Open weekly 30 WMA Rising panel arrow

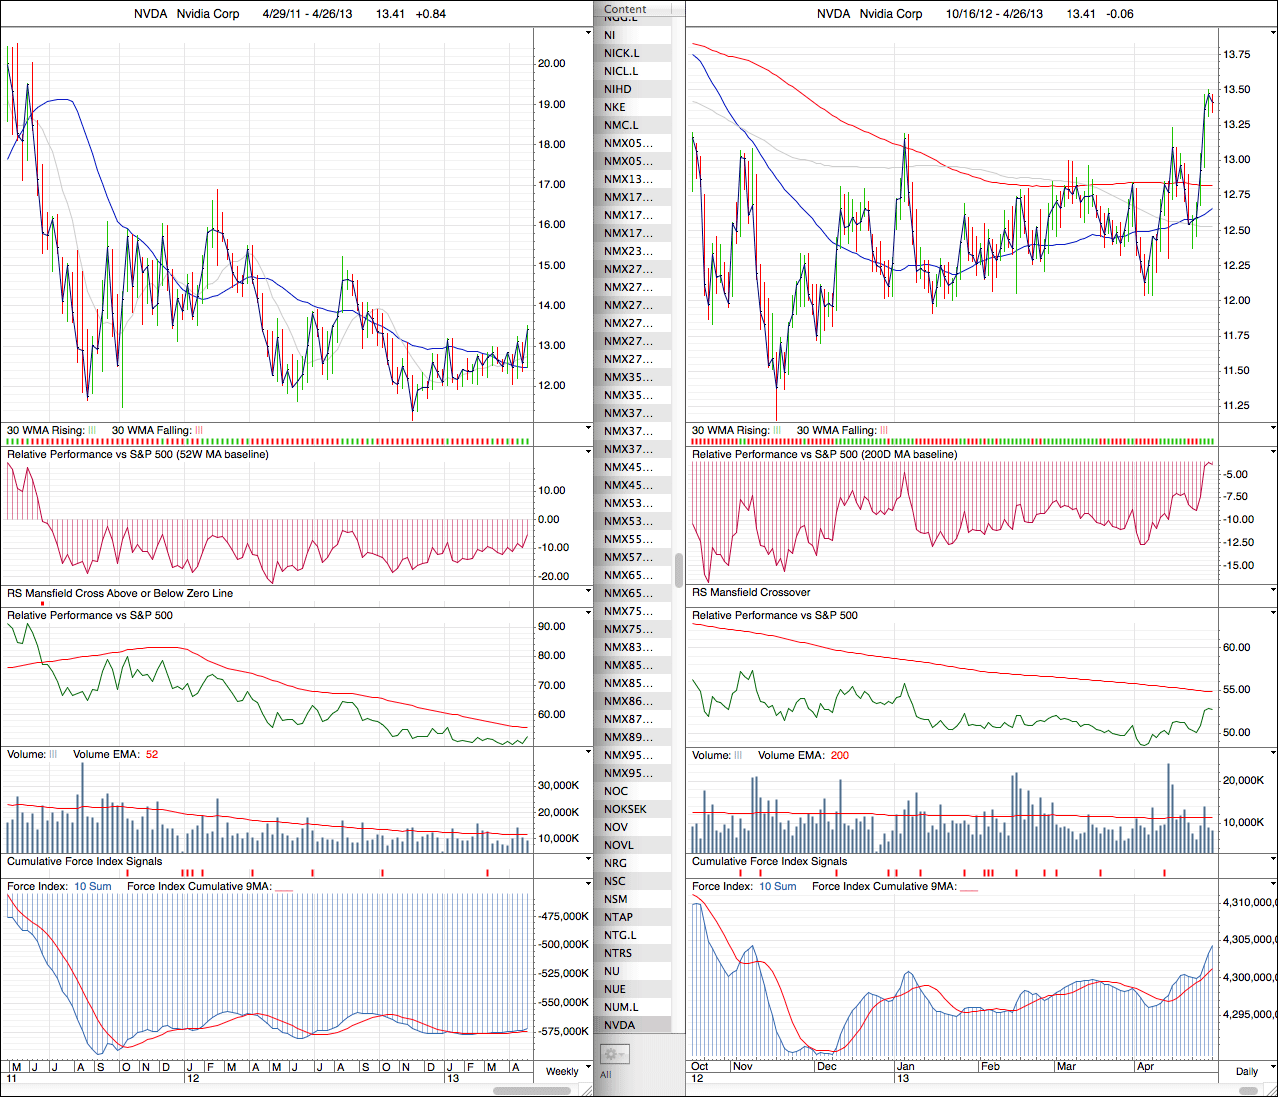588,429
